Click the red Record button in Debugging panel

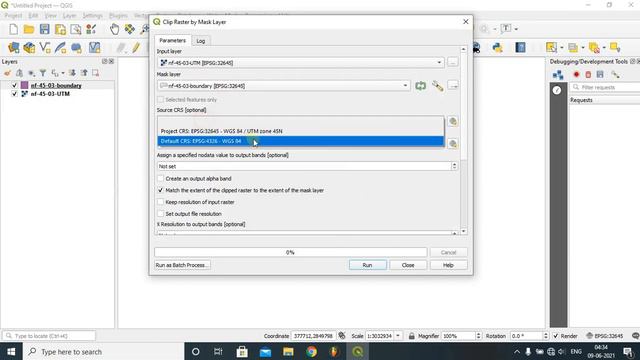coord(576,75)
